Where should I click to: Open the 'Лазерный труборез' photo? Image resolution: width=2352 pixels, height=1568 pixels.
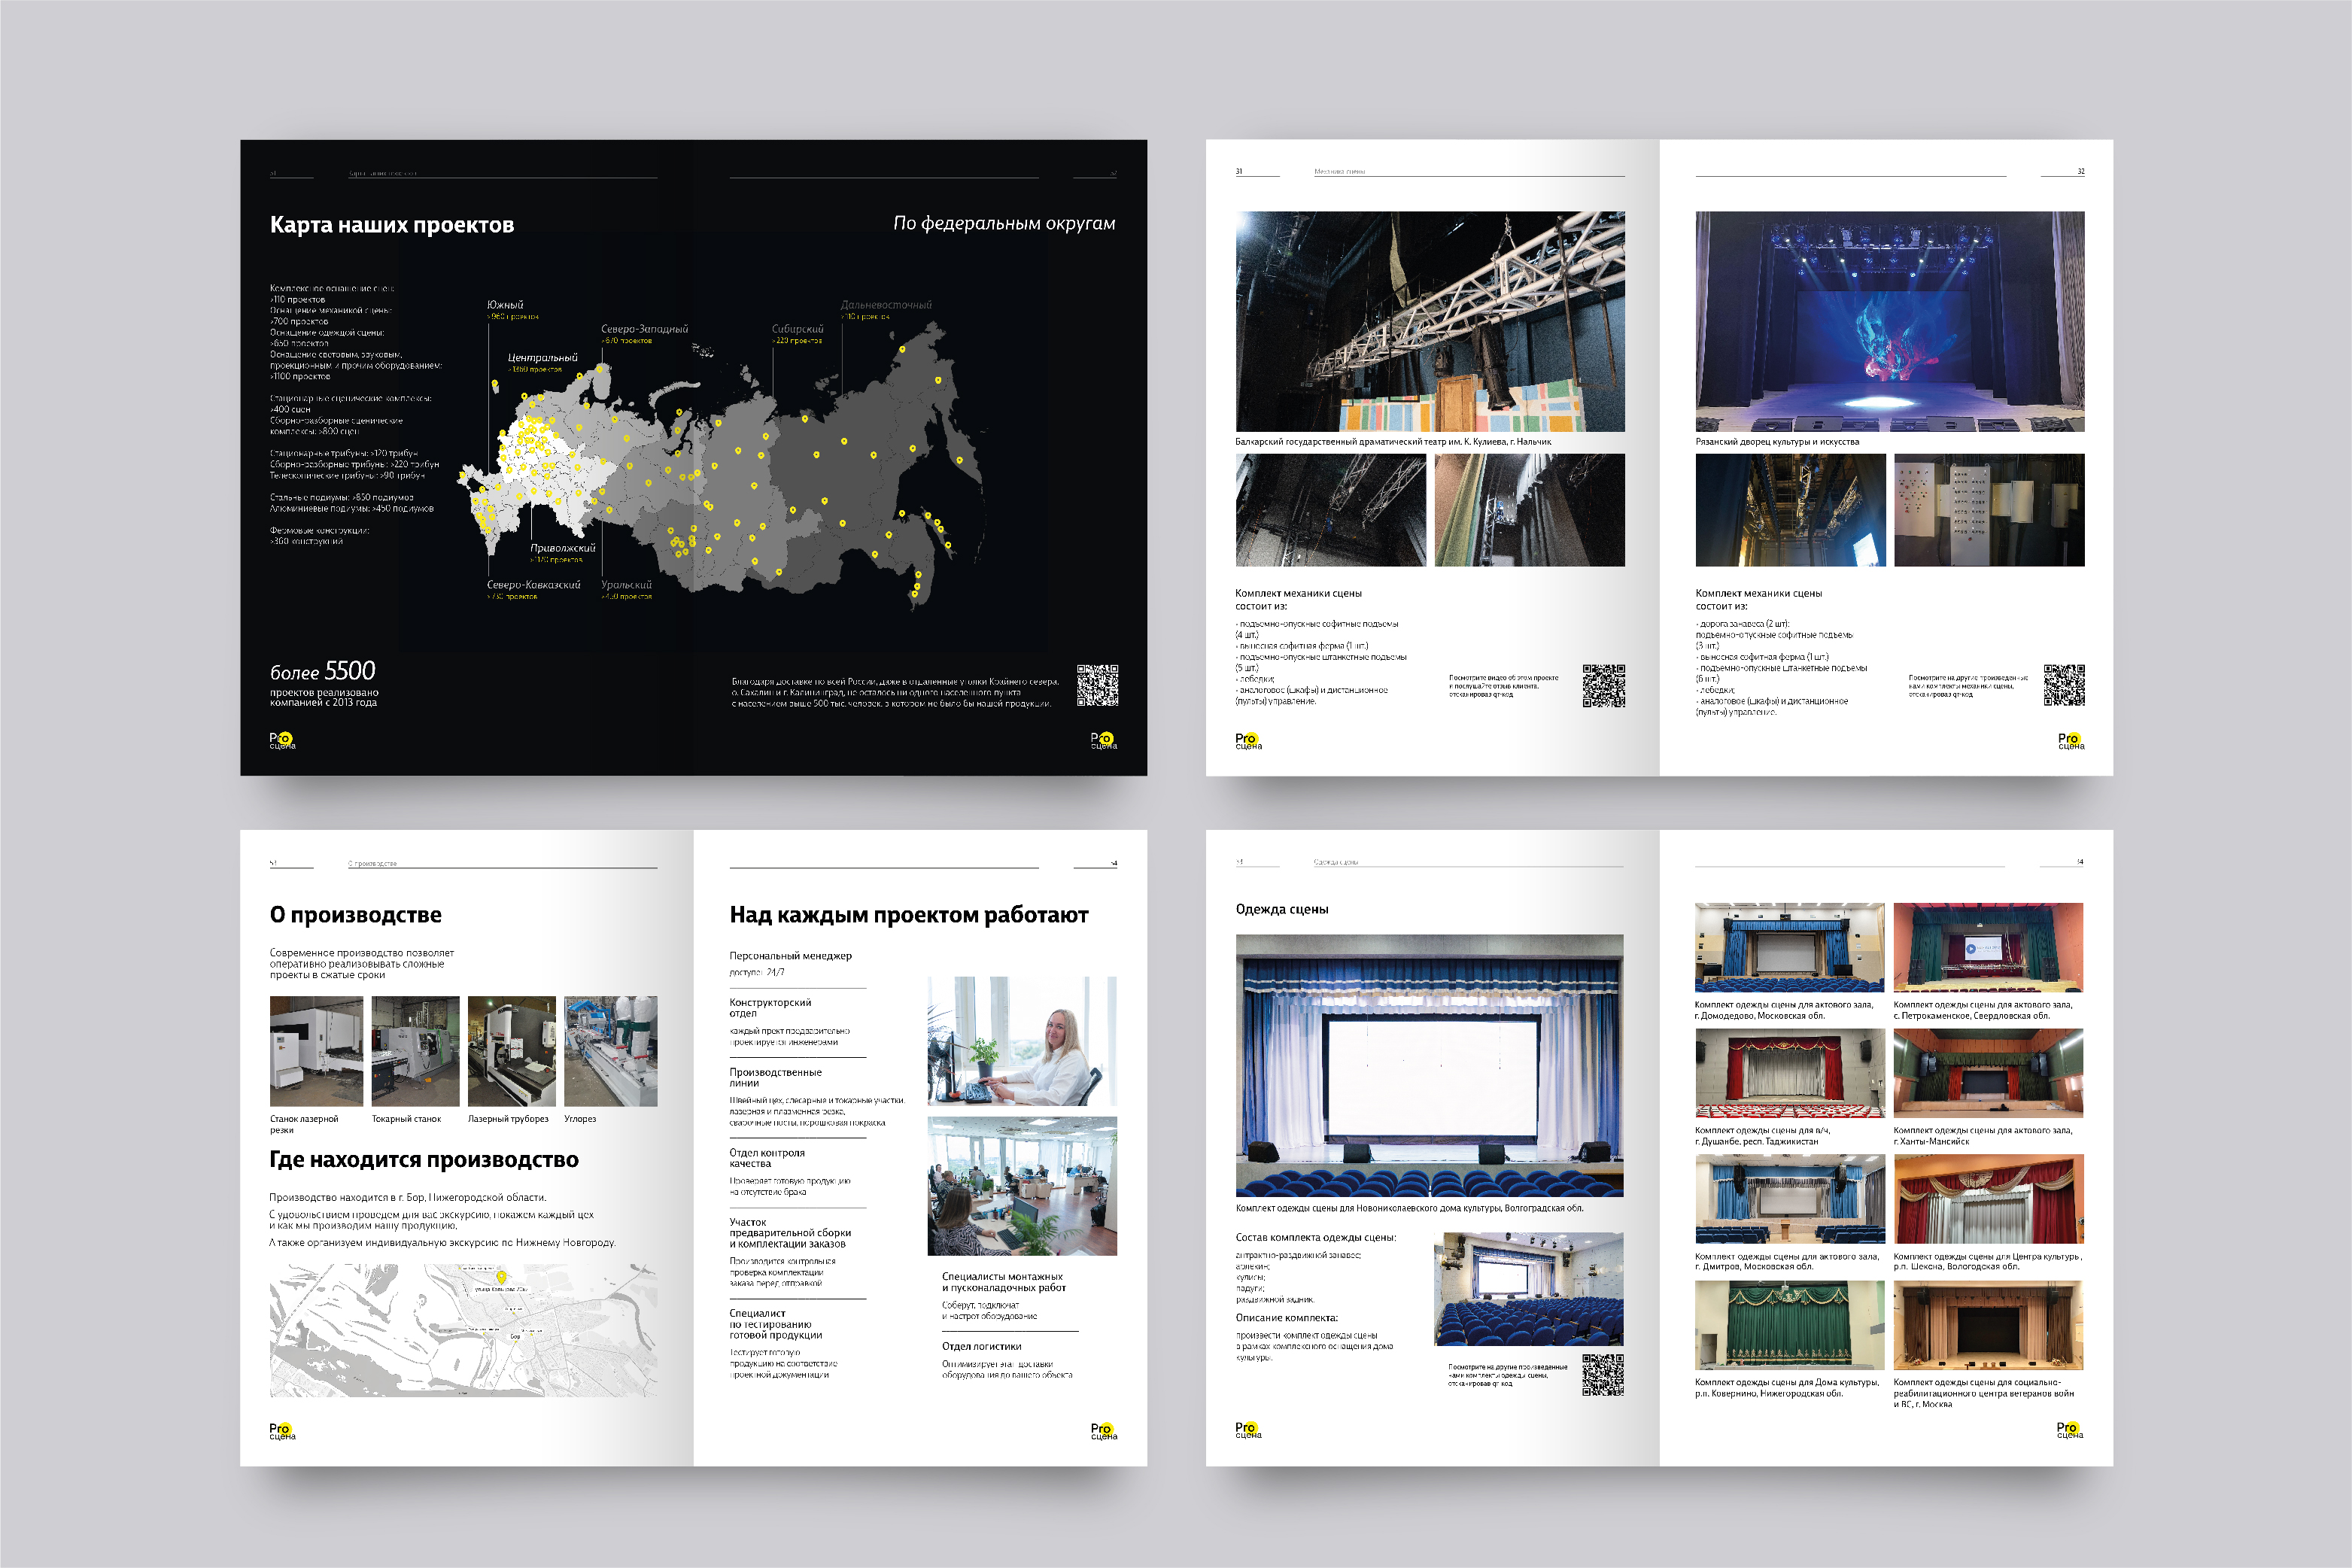(x=512, y=1051)
